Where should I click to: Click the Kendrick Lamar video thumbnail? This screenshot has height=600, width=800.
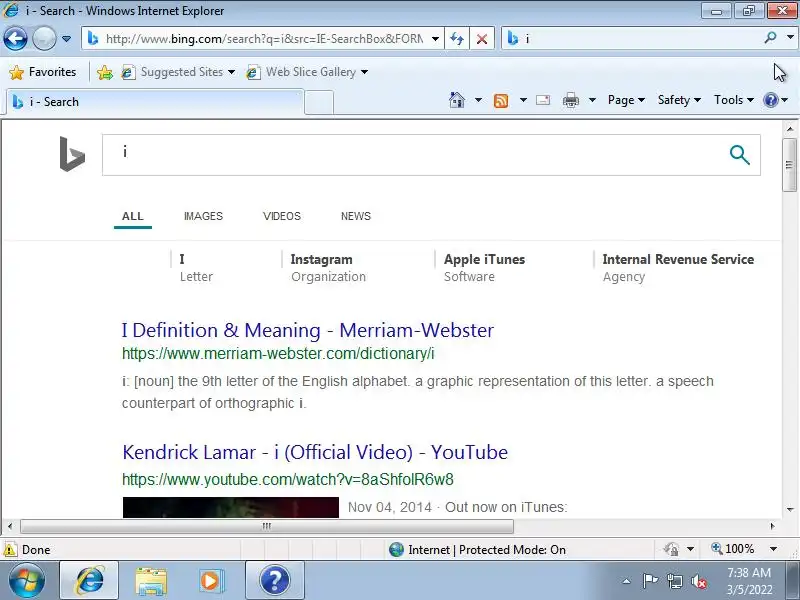231,508
